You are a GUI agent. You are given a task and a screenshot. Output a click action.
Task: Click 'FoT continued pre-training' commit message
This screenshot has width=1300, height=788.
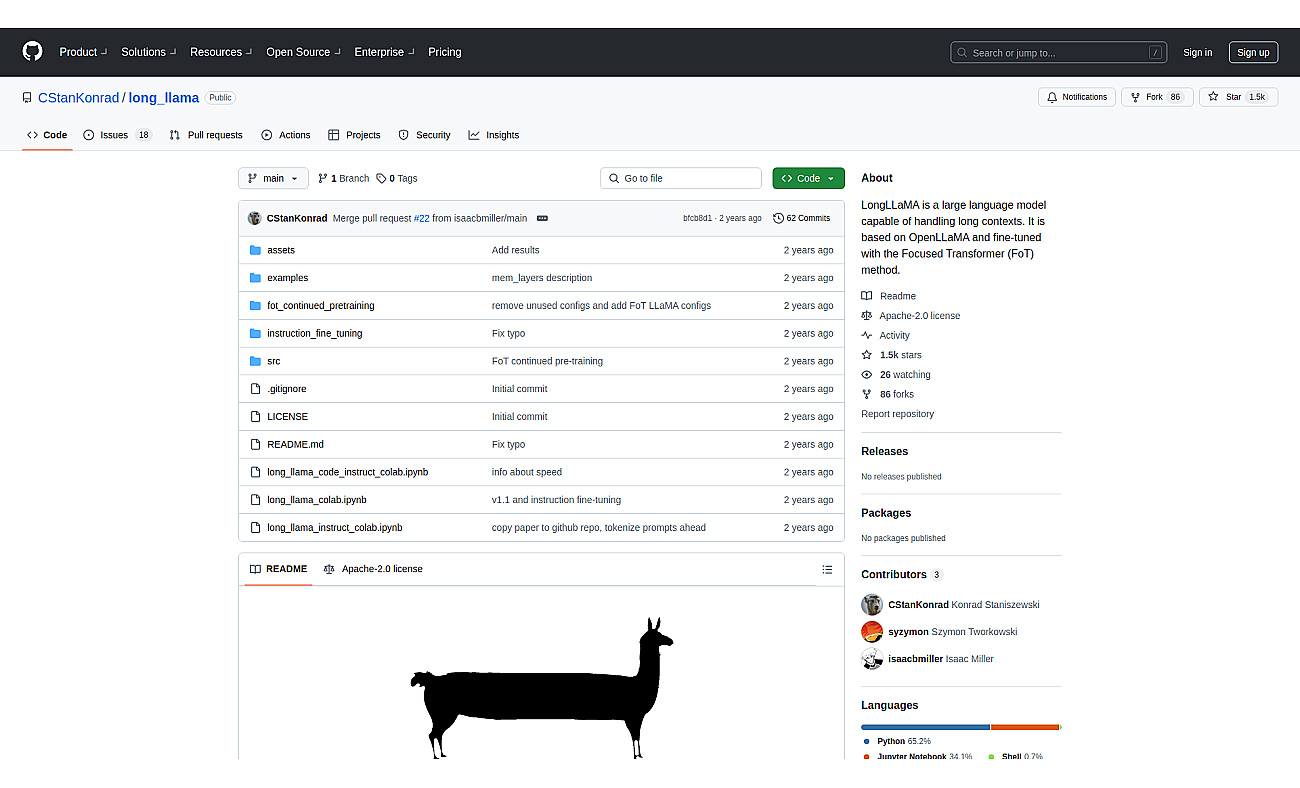[x=547, y=361]
